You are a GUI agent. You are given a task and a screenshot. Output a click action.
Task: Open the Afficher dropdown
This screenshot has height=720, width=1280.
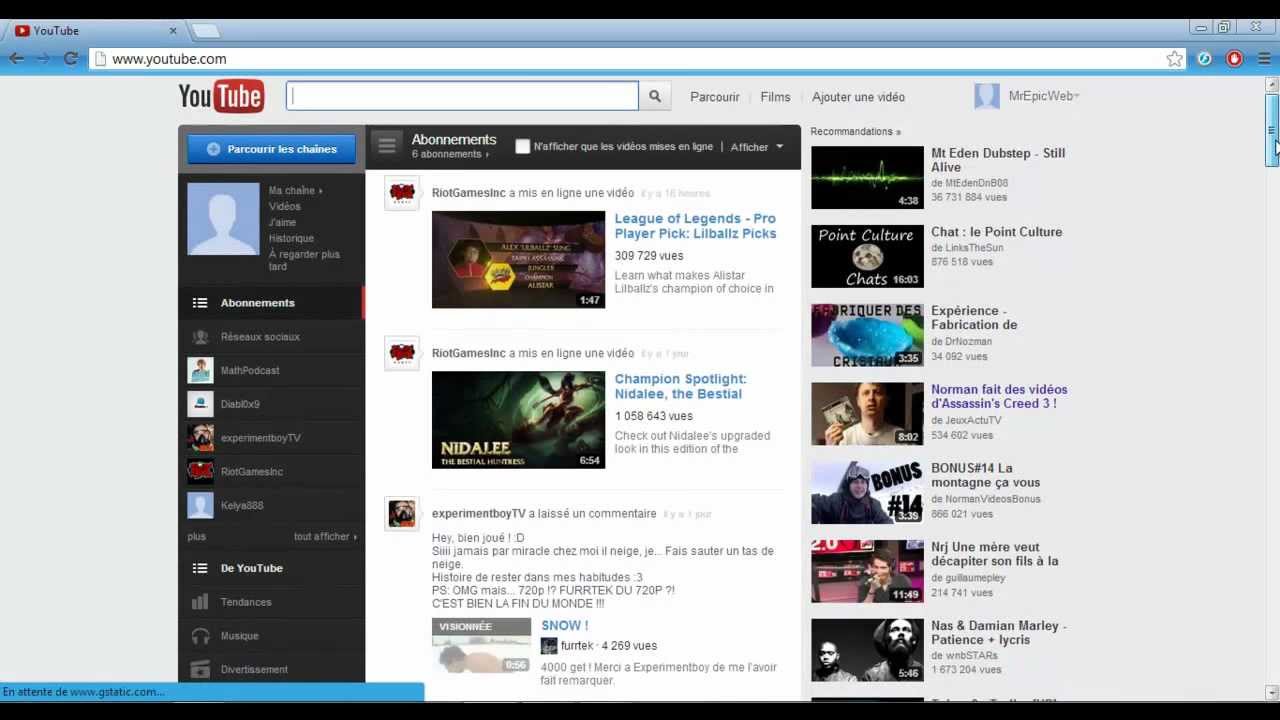tap(757, 147)
